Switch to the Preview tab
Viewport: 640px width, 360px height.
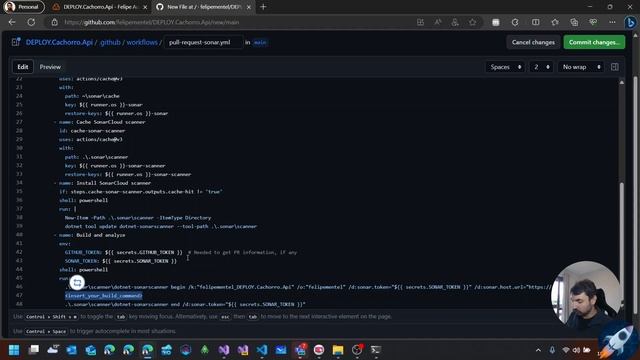[x=50, y=67]
